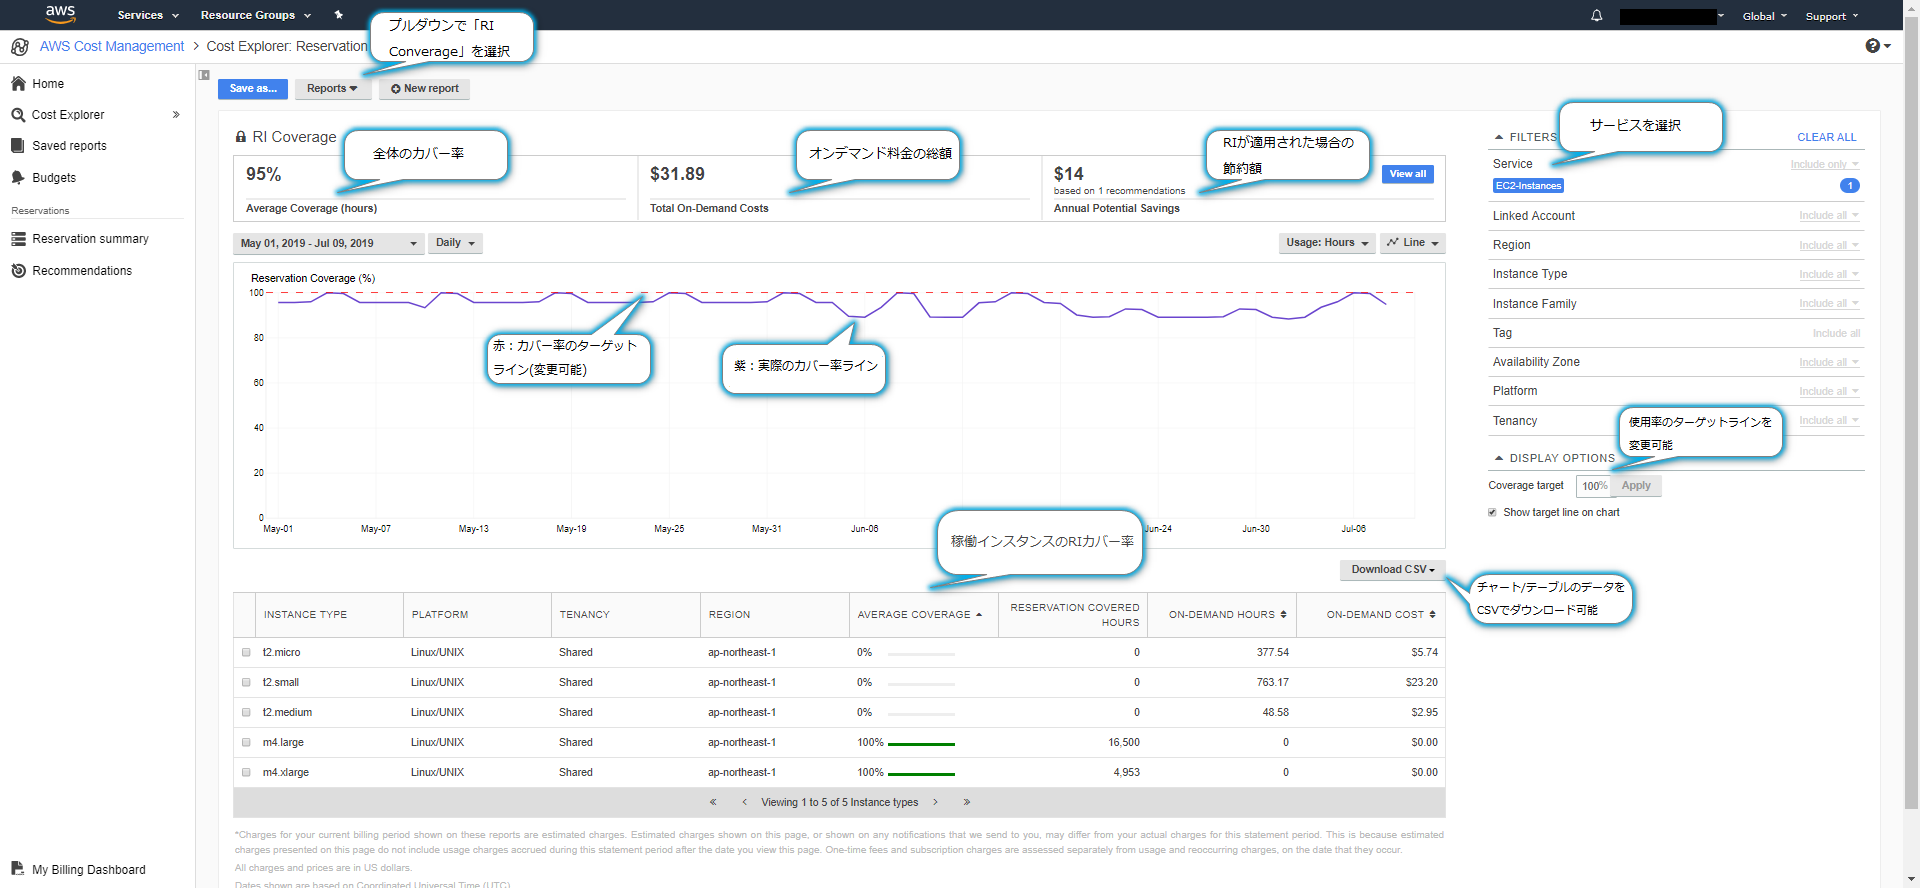The height and width of the screenshot is (888, 1920).
Task: Open Home in the sidebar
Action: 48,84
